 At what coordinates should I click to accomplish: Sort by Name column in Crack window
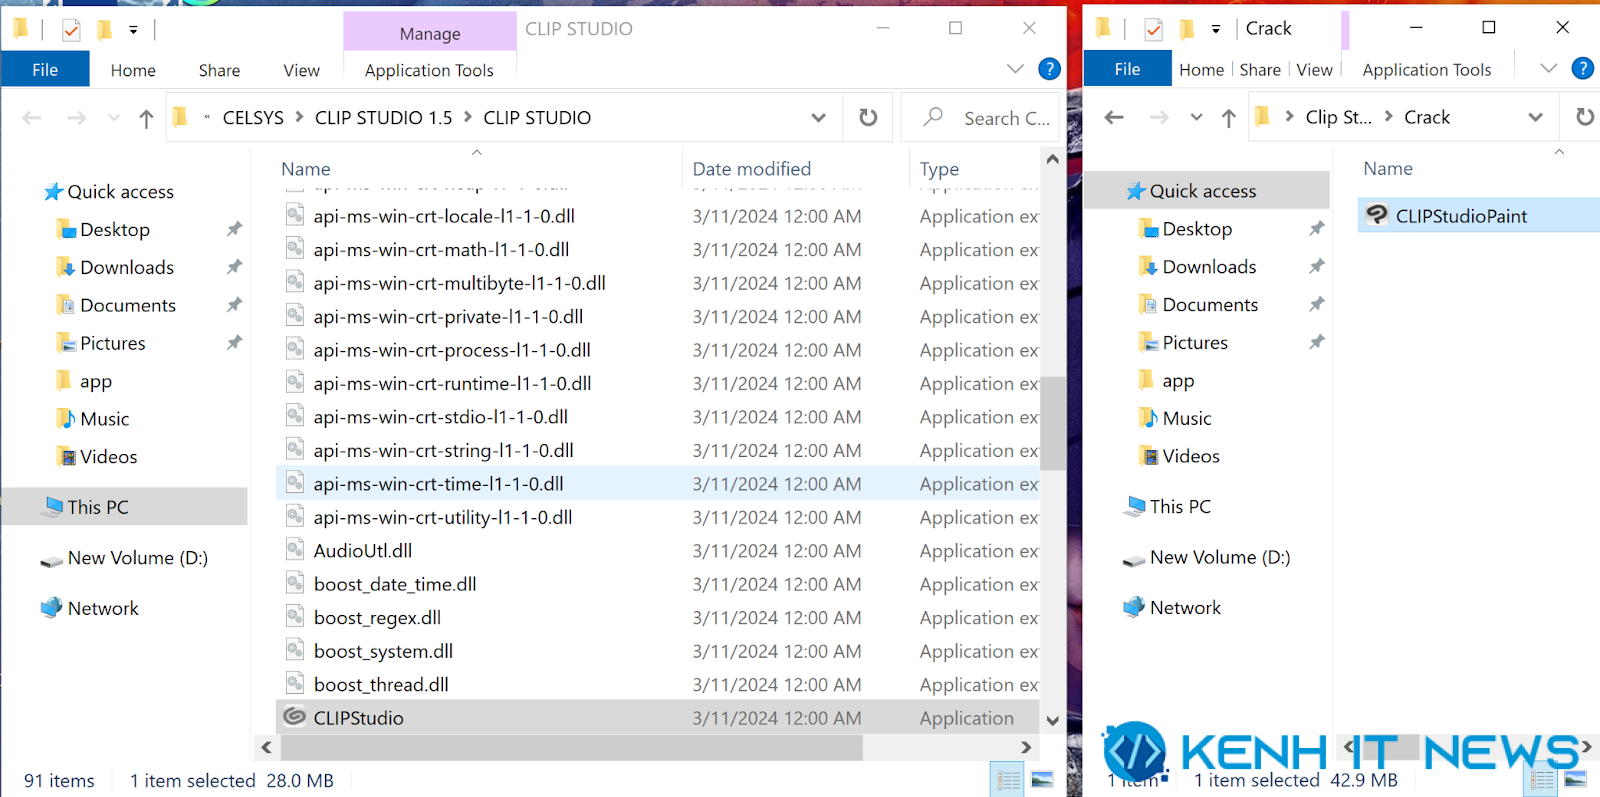pos(1388,169)
